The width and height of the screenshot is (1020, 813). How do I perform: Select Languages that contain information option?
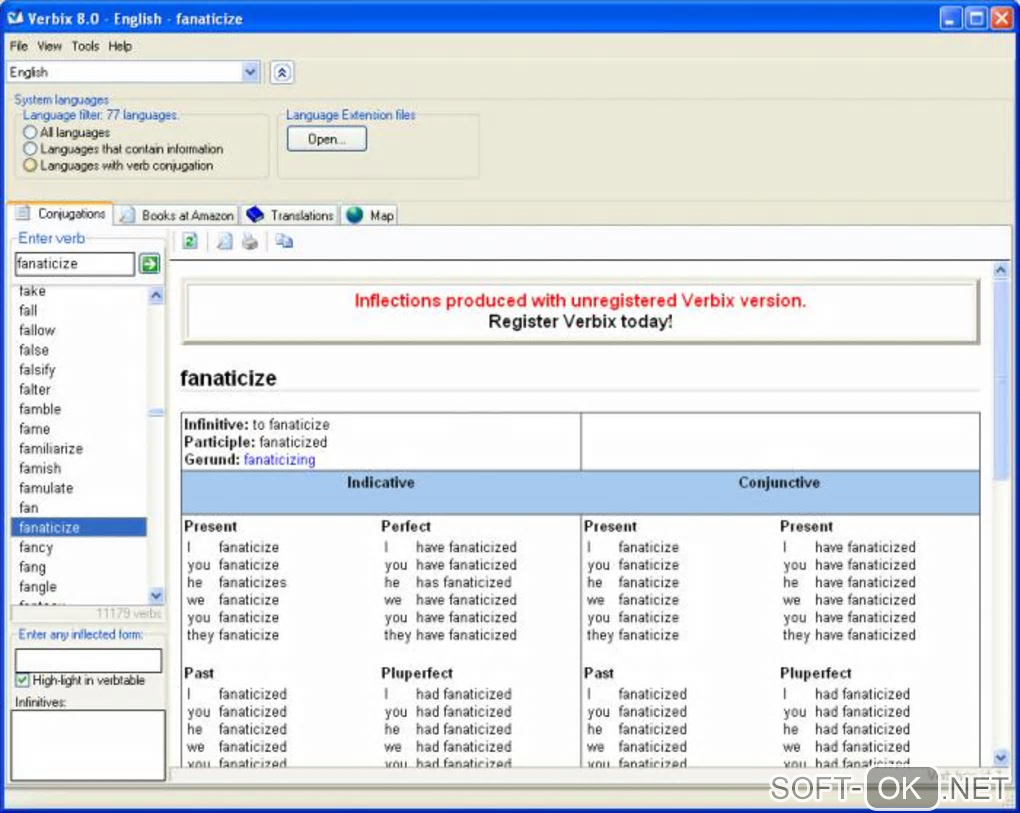(30, 149)
